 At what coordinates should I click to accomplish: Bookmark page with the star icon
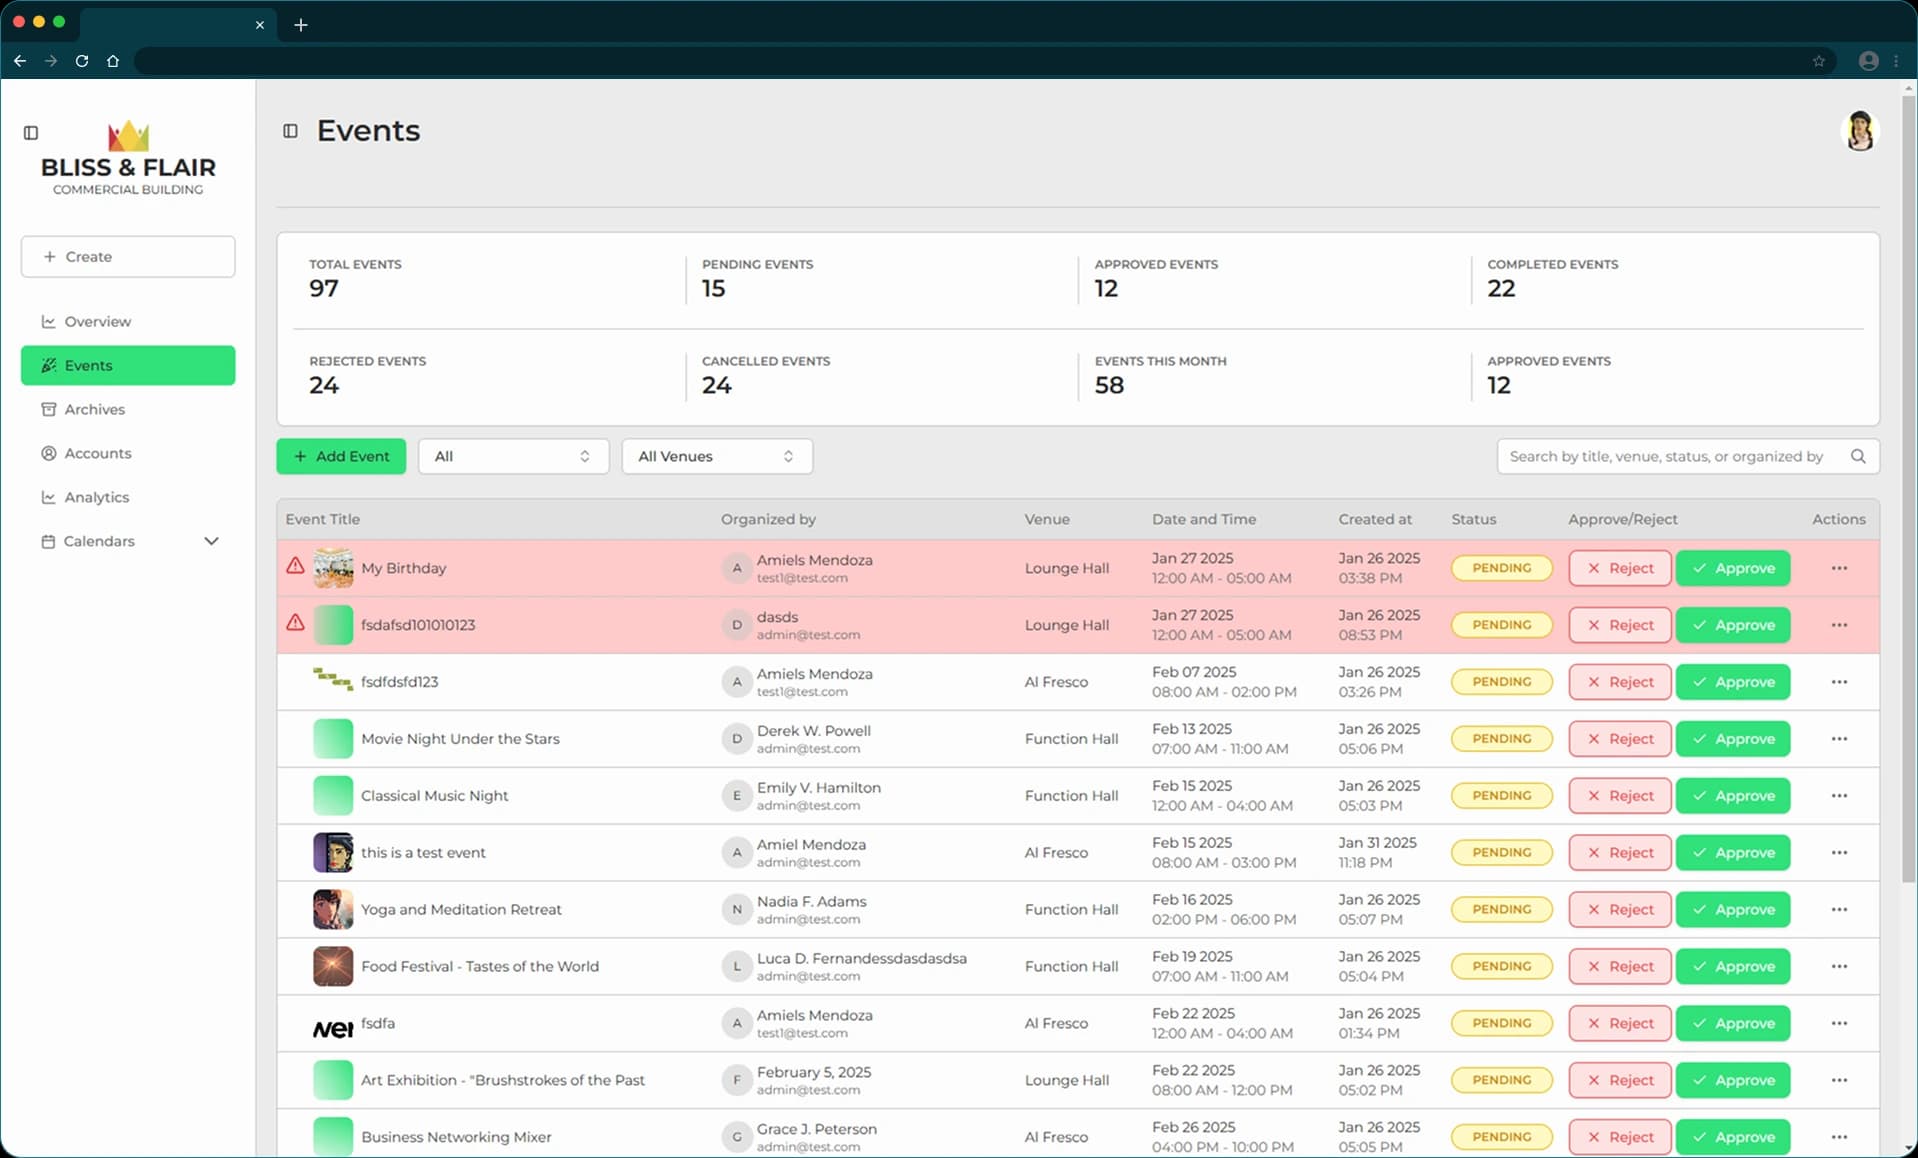click(1818, 61)
